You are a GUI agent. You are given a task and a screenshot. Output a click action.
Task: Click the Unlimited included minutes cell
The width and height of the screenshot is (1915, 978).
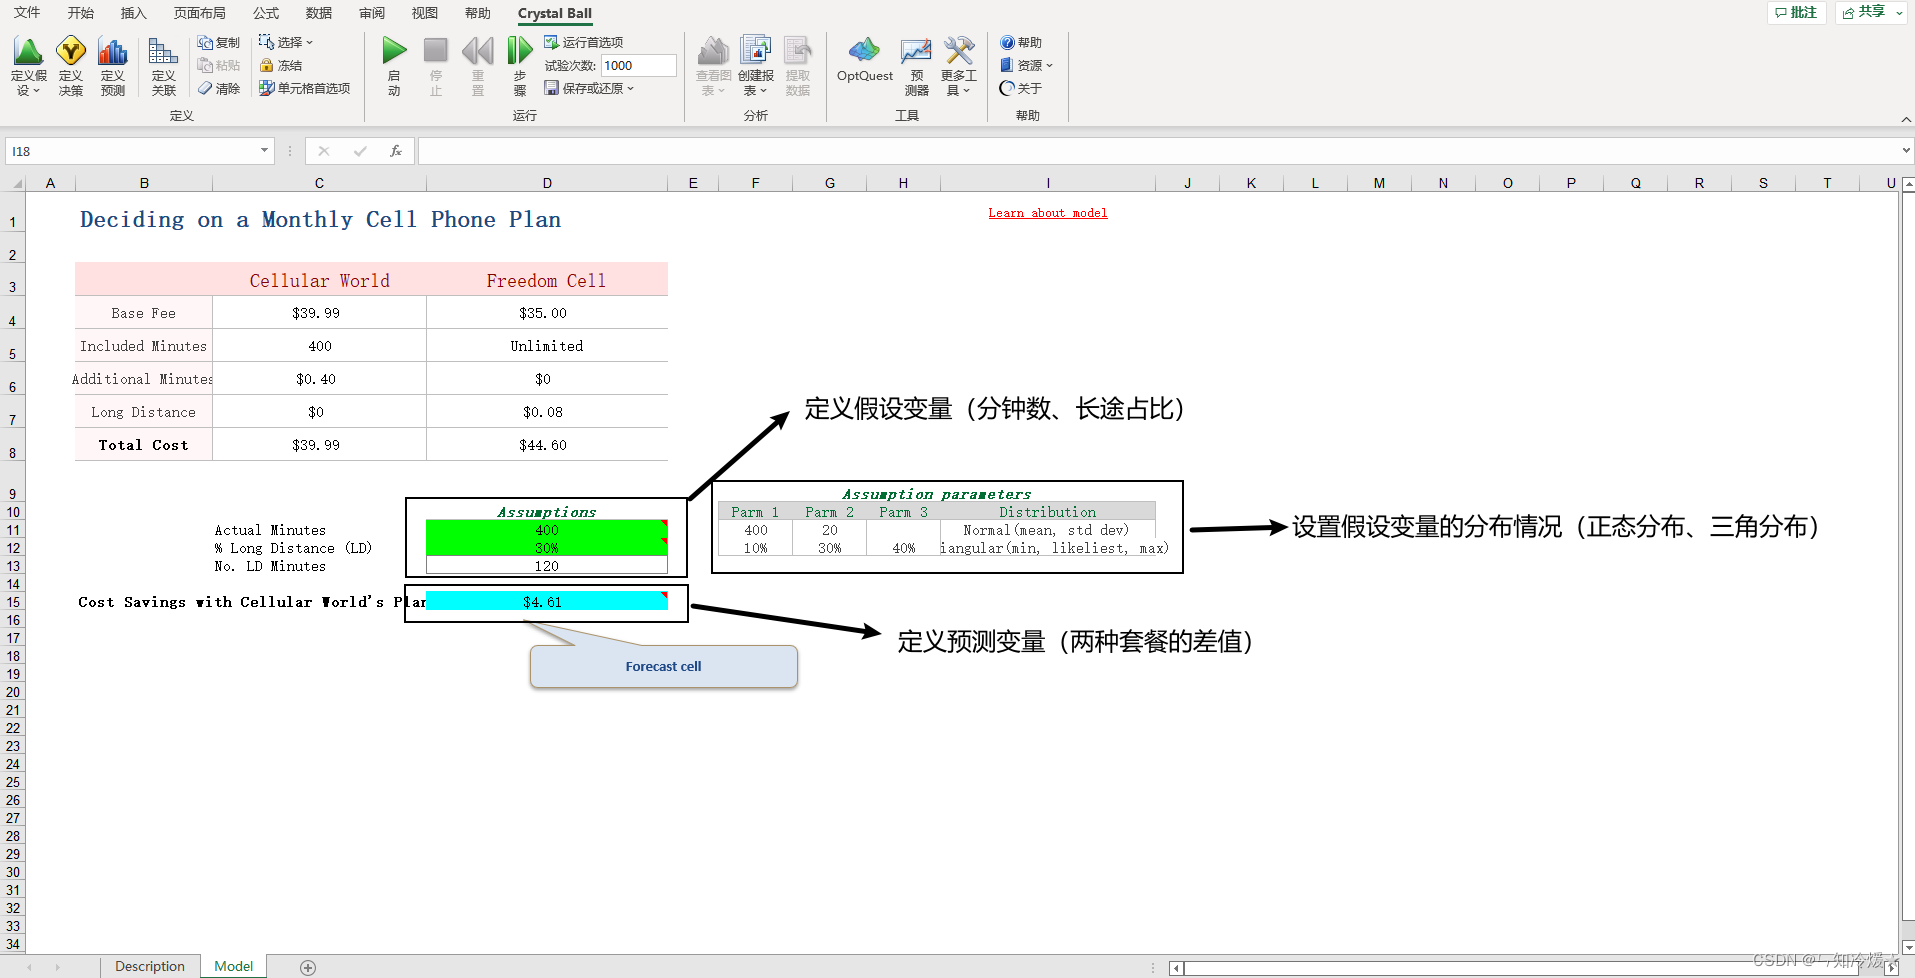(547, 346)
